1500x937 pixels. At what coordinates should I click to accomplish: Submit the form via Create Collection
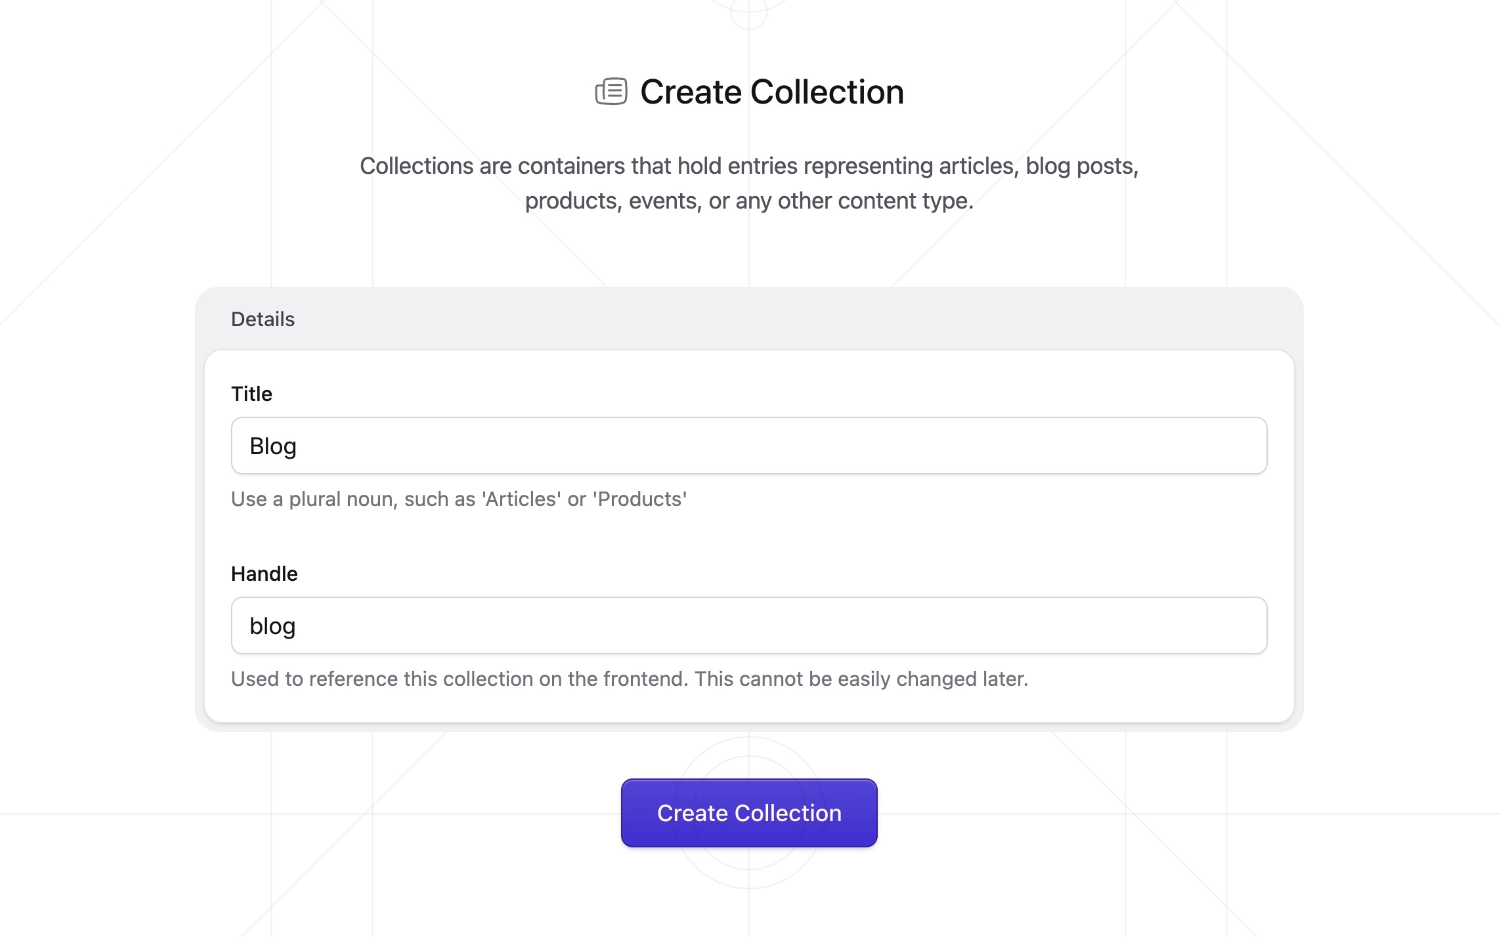click(x=749, y=813)
